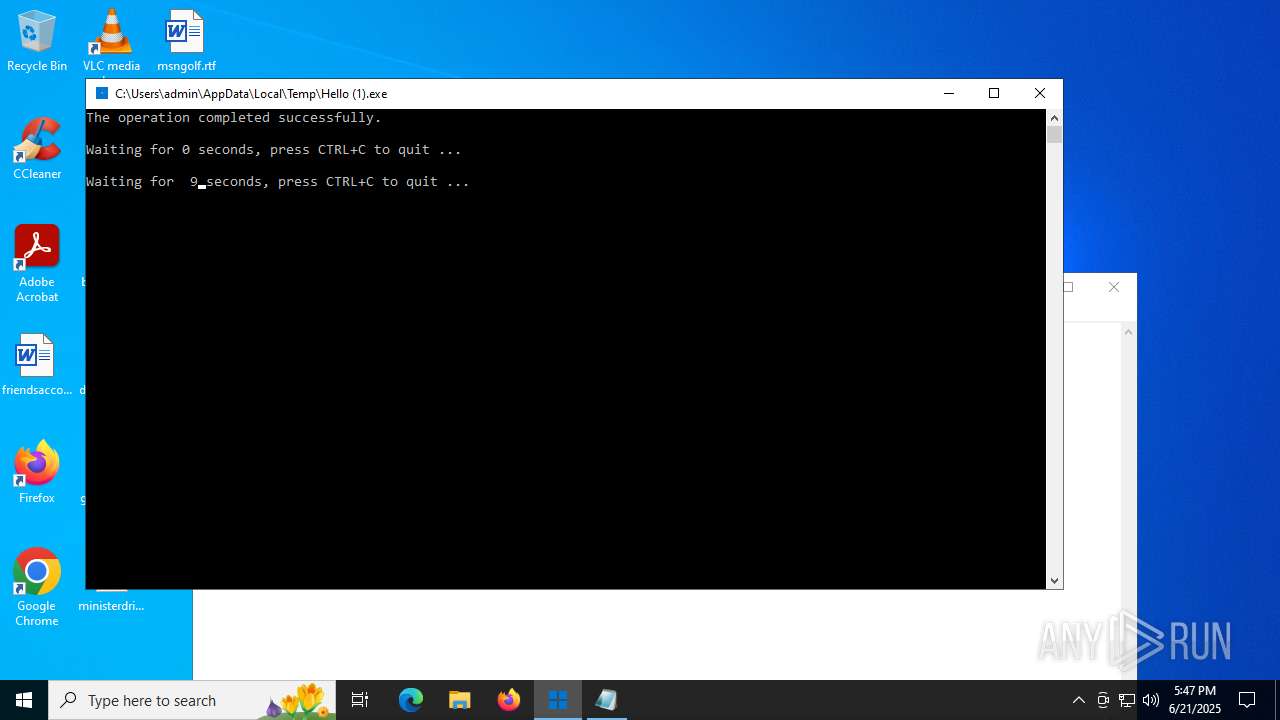Click the console scrollbar down arrow
The image size is (1280, 720).
pos(1054,580)
